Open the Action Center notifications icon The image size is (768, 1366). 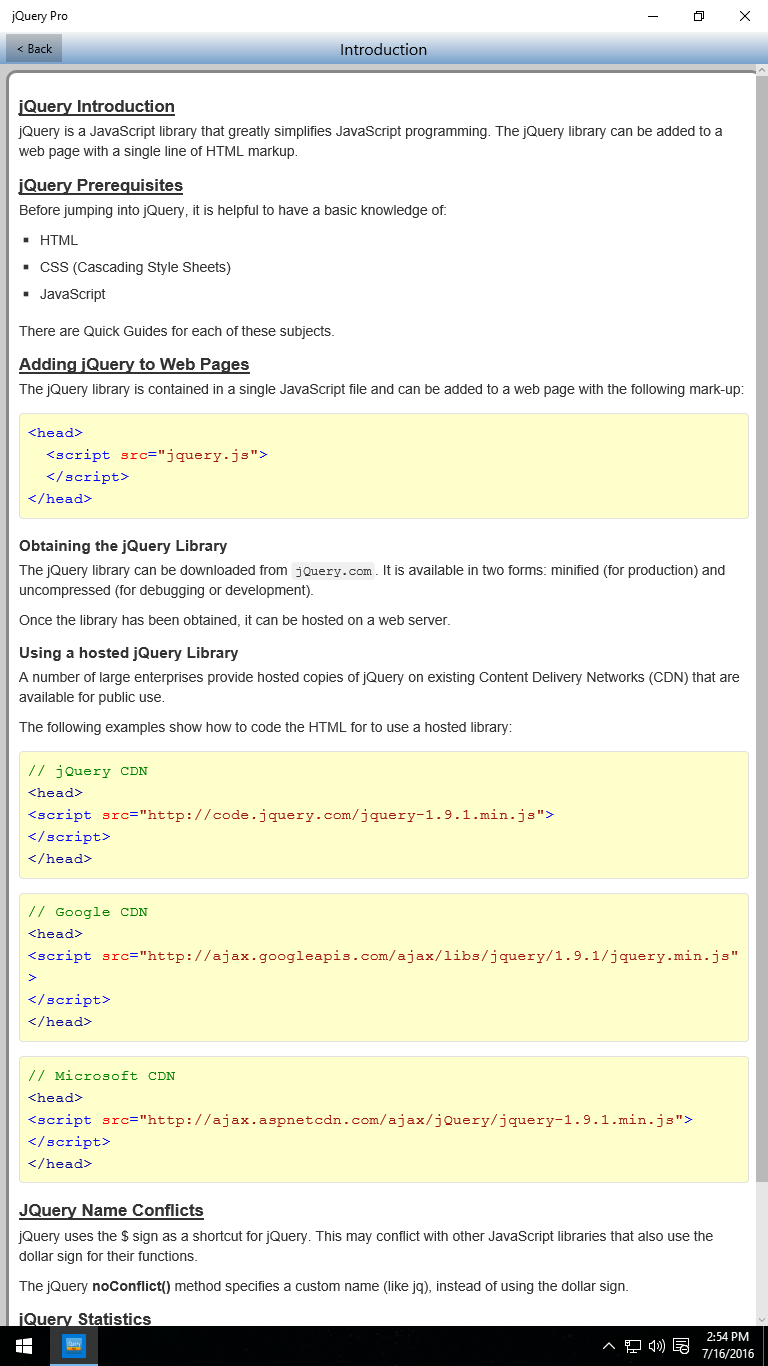point(681,1346)
